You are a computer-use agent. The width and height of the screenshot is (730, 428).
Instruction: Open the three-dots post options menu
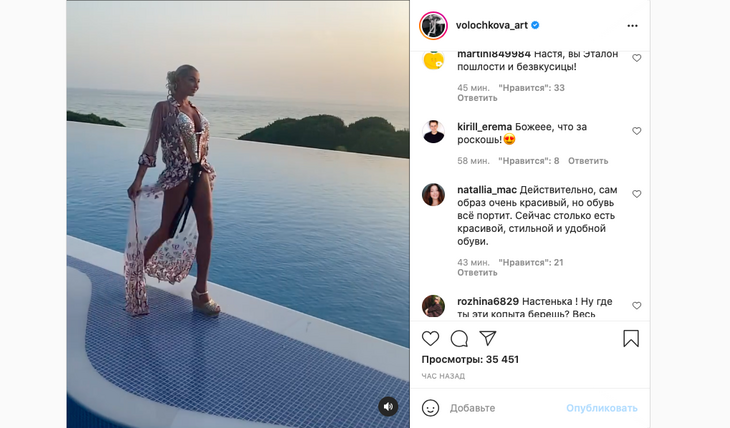coord(632,25)
